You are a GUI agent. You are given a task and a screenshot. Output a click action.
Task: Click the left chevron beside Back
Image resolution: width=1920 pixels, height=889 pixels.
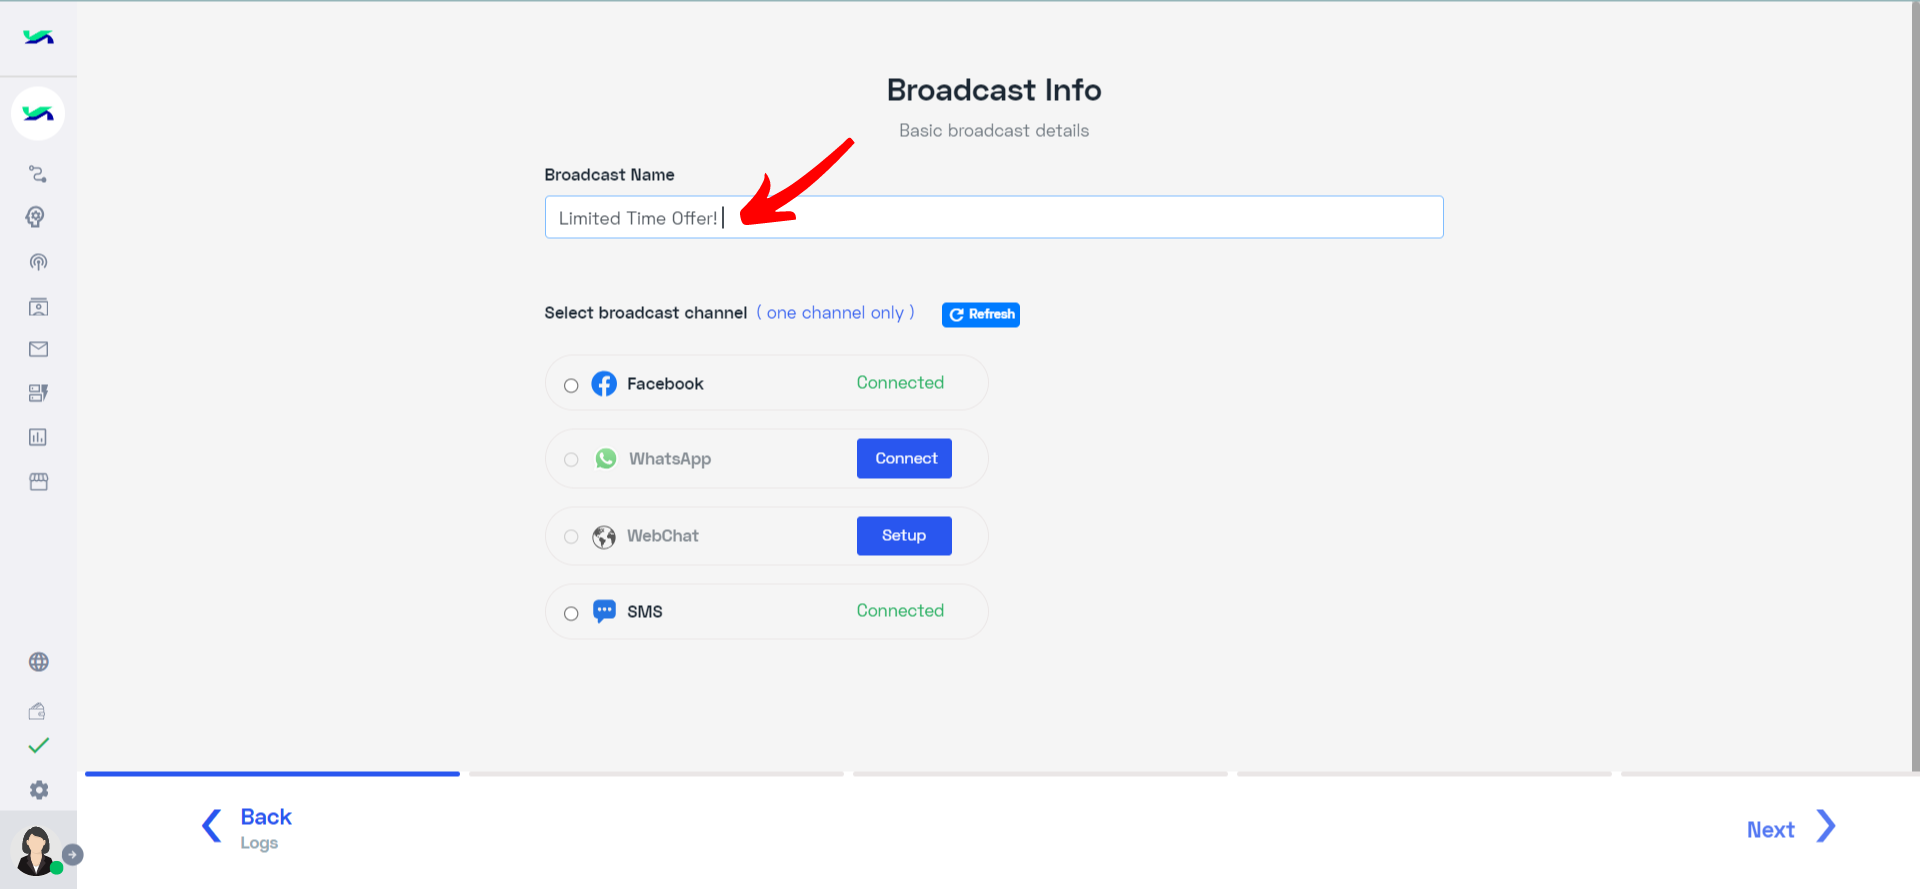pyautogui.click(x=211, y=826)
